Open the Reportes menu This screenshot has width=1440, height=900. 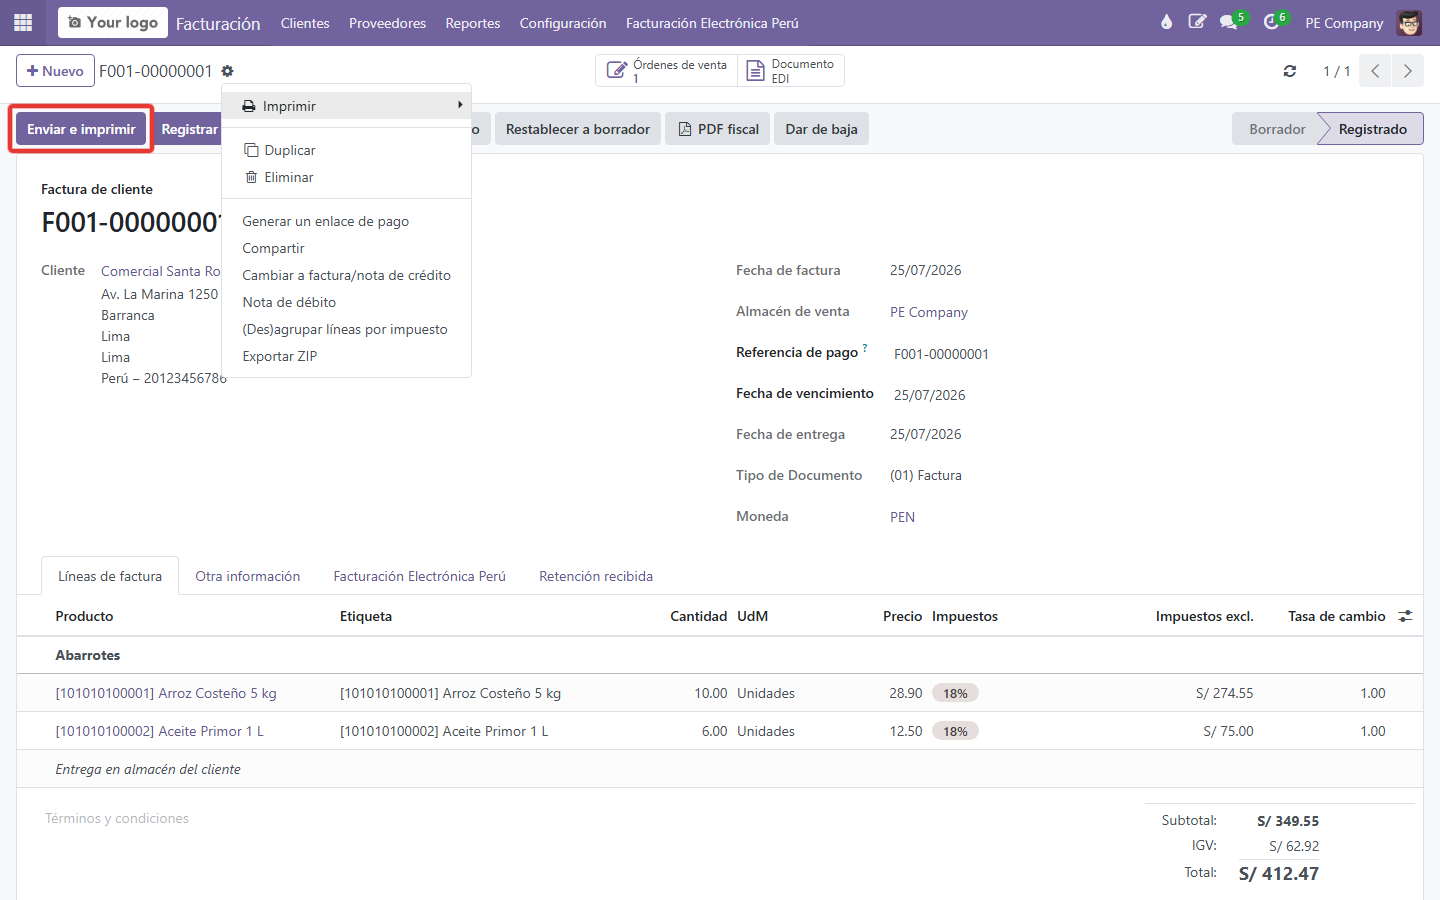pyautogui.click(x=473, y=23)
